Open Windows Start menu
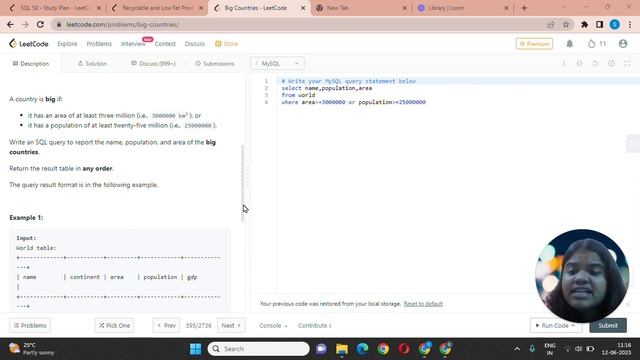 pyautogui.click(x=196, y=349)
